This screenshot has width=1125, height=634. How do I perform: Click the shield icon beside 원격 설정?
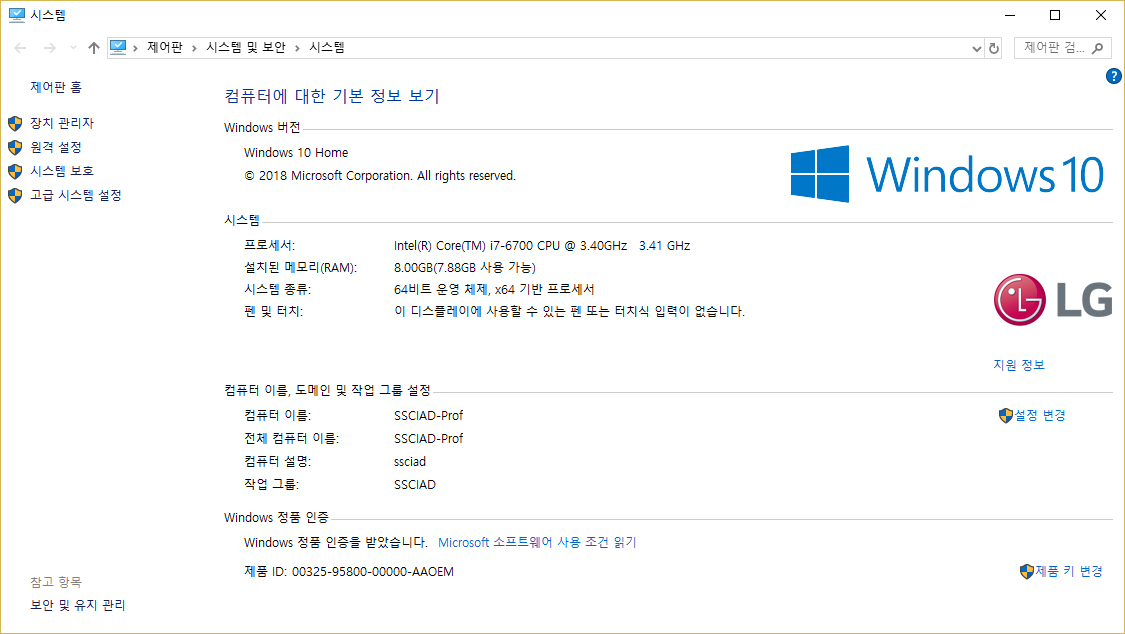[15, 147]
